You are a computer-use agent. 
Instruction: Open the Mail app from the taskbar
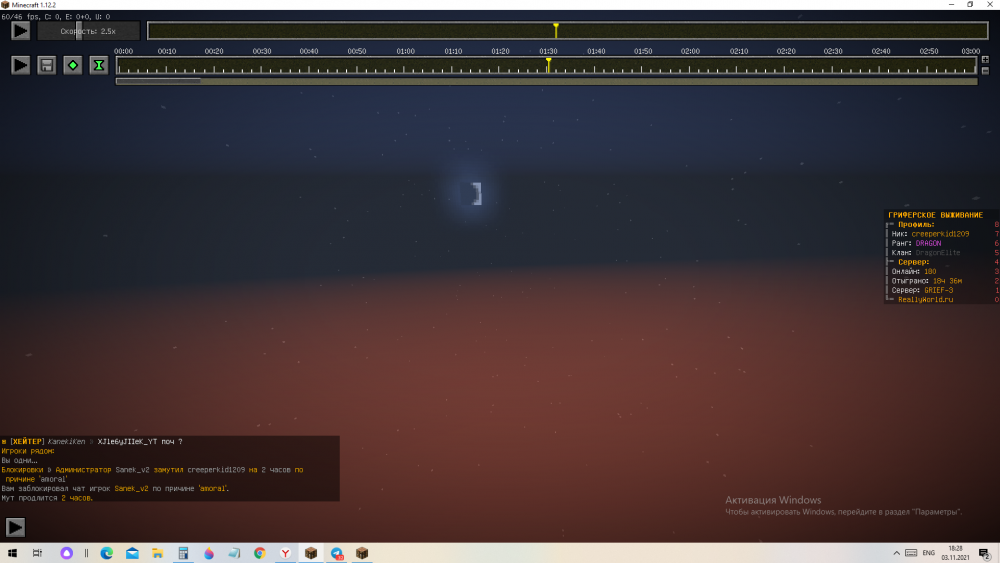[132, 553]
